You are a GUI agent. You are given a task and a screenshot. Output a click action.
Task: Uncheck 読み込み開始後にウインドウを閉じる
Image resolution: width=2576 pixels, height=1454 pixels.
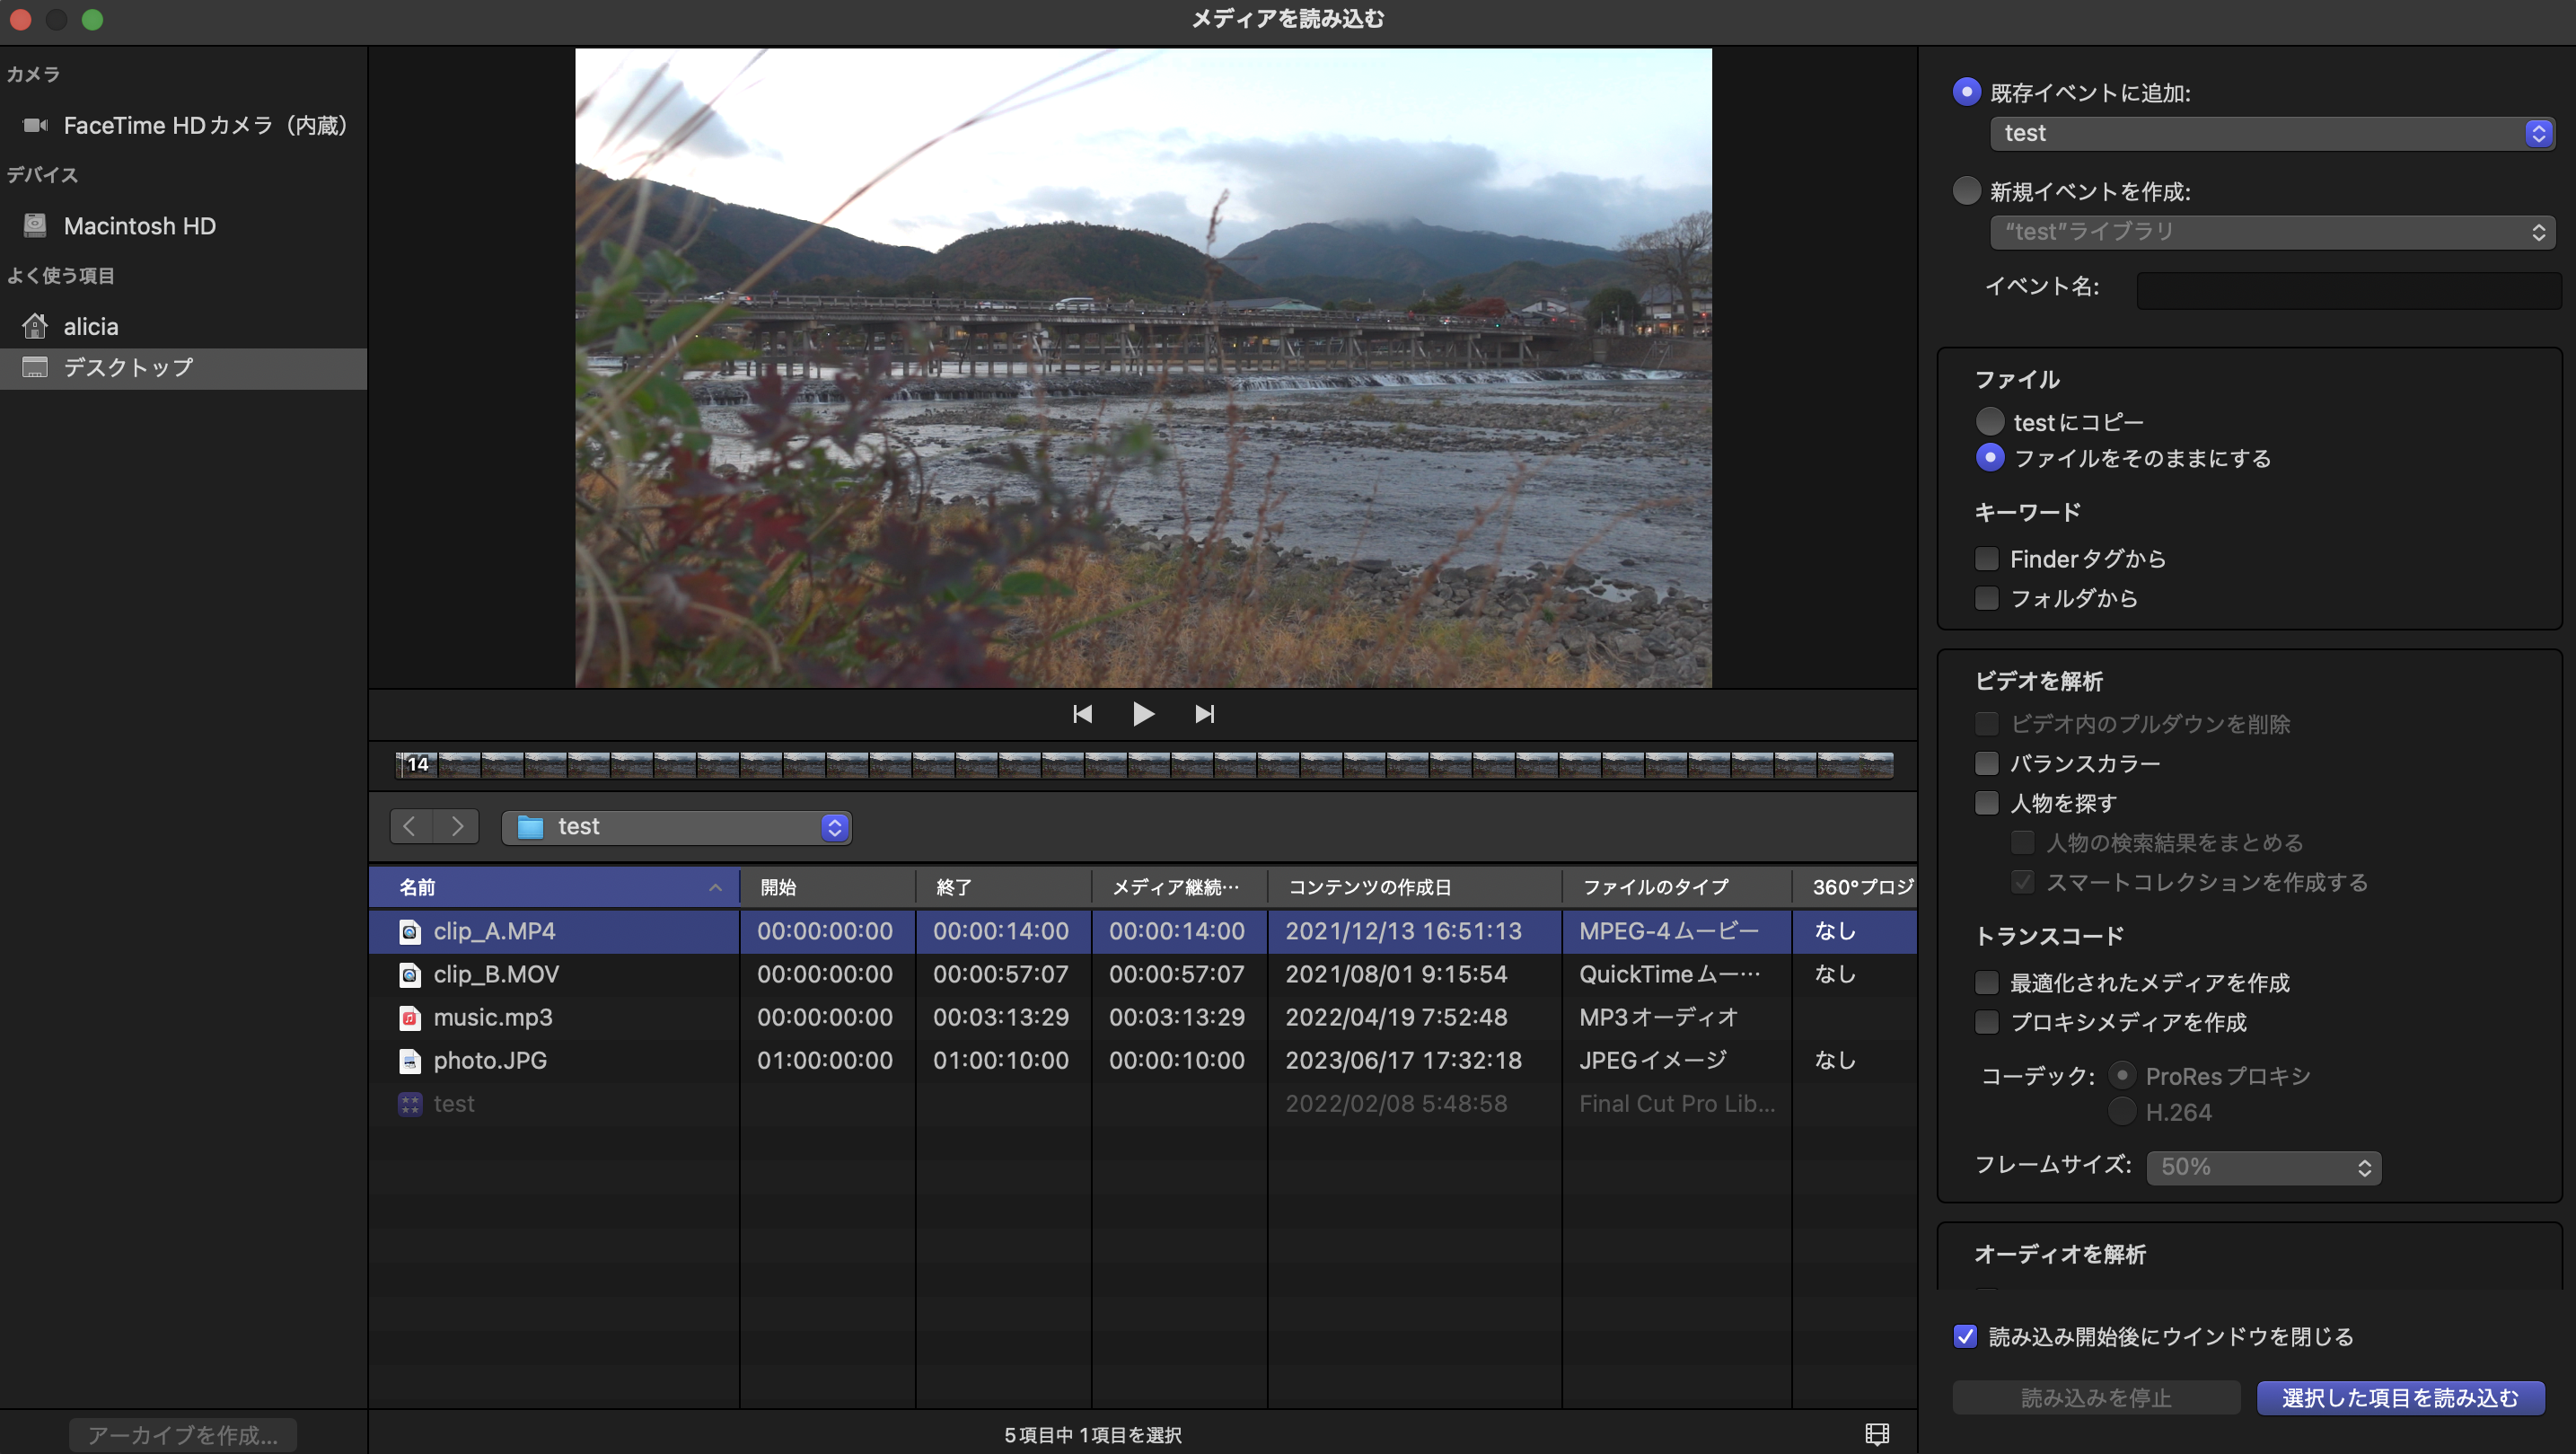(x=1965, y=1336)
